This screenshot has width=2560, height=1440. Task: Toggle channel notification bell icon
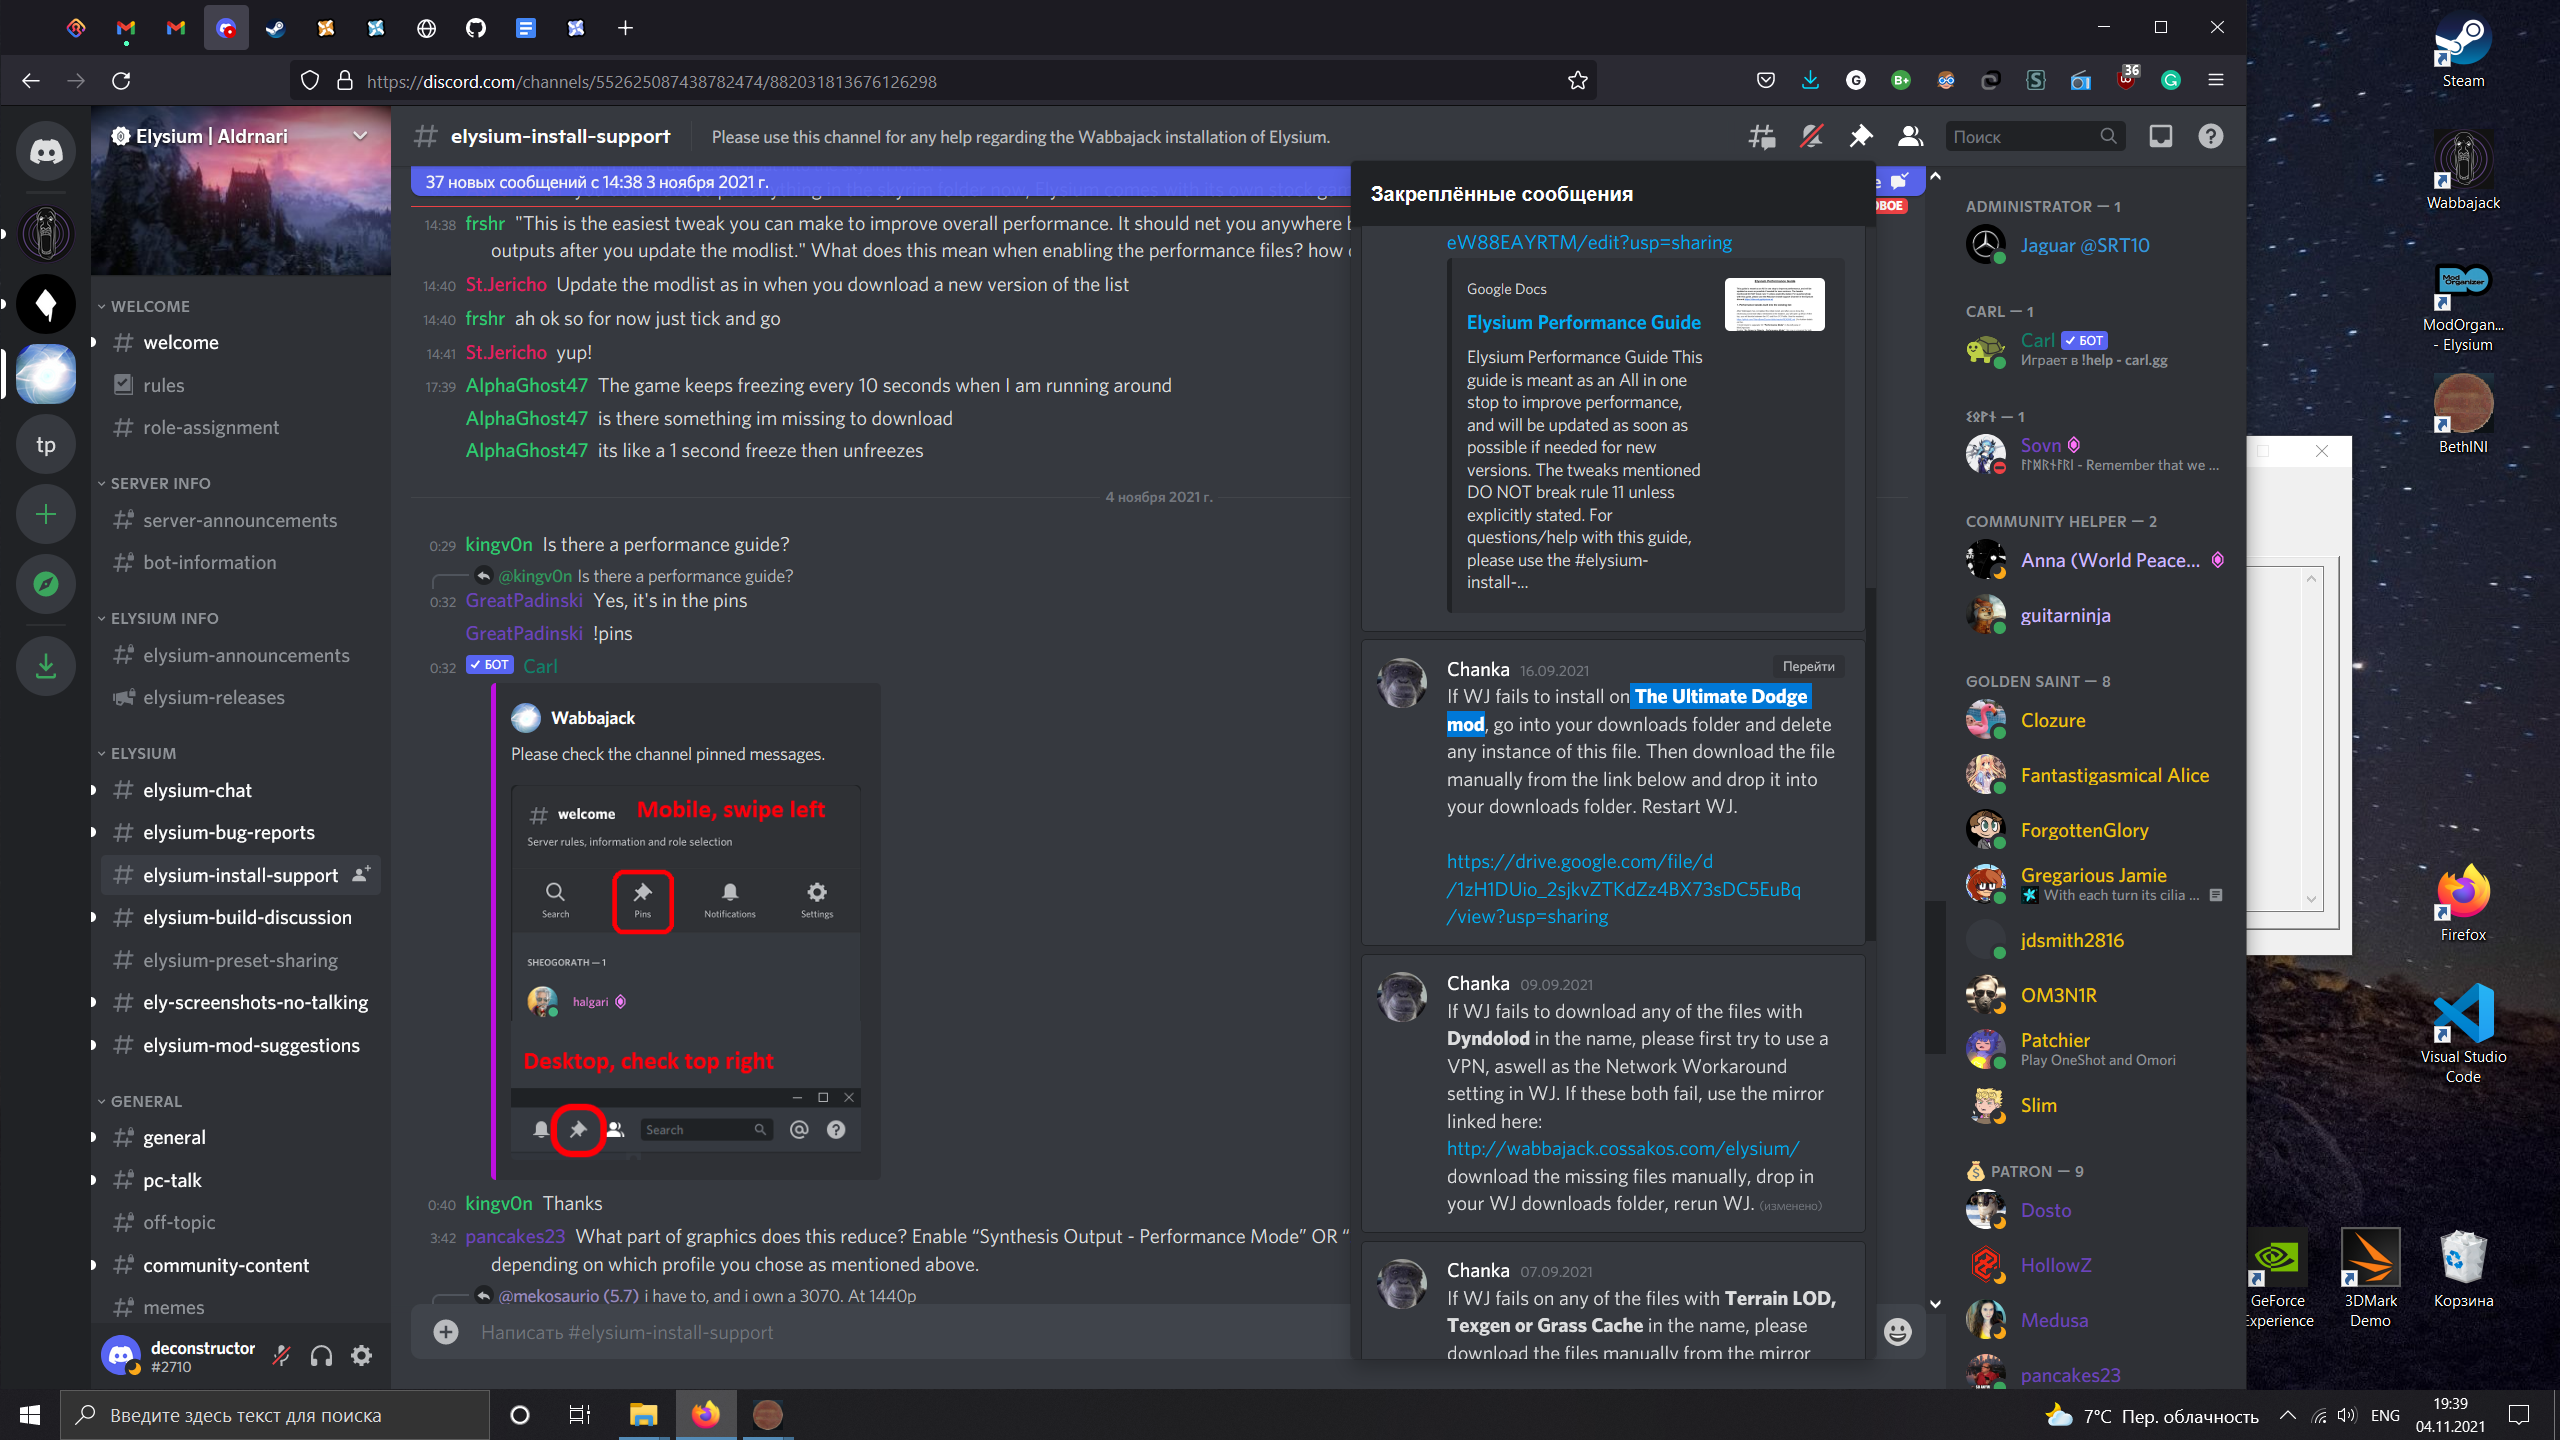1812,135
